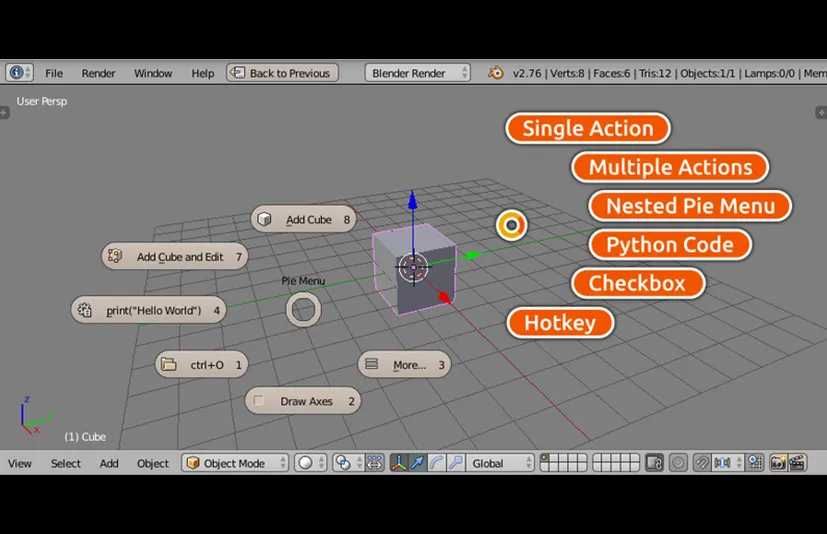Click the red X-axis manipulator handle
This screenshot has height=534, width=827.
(445, 298)
